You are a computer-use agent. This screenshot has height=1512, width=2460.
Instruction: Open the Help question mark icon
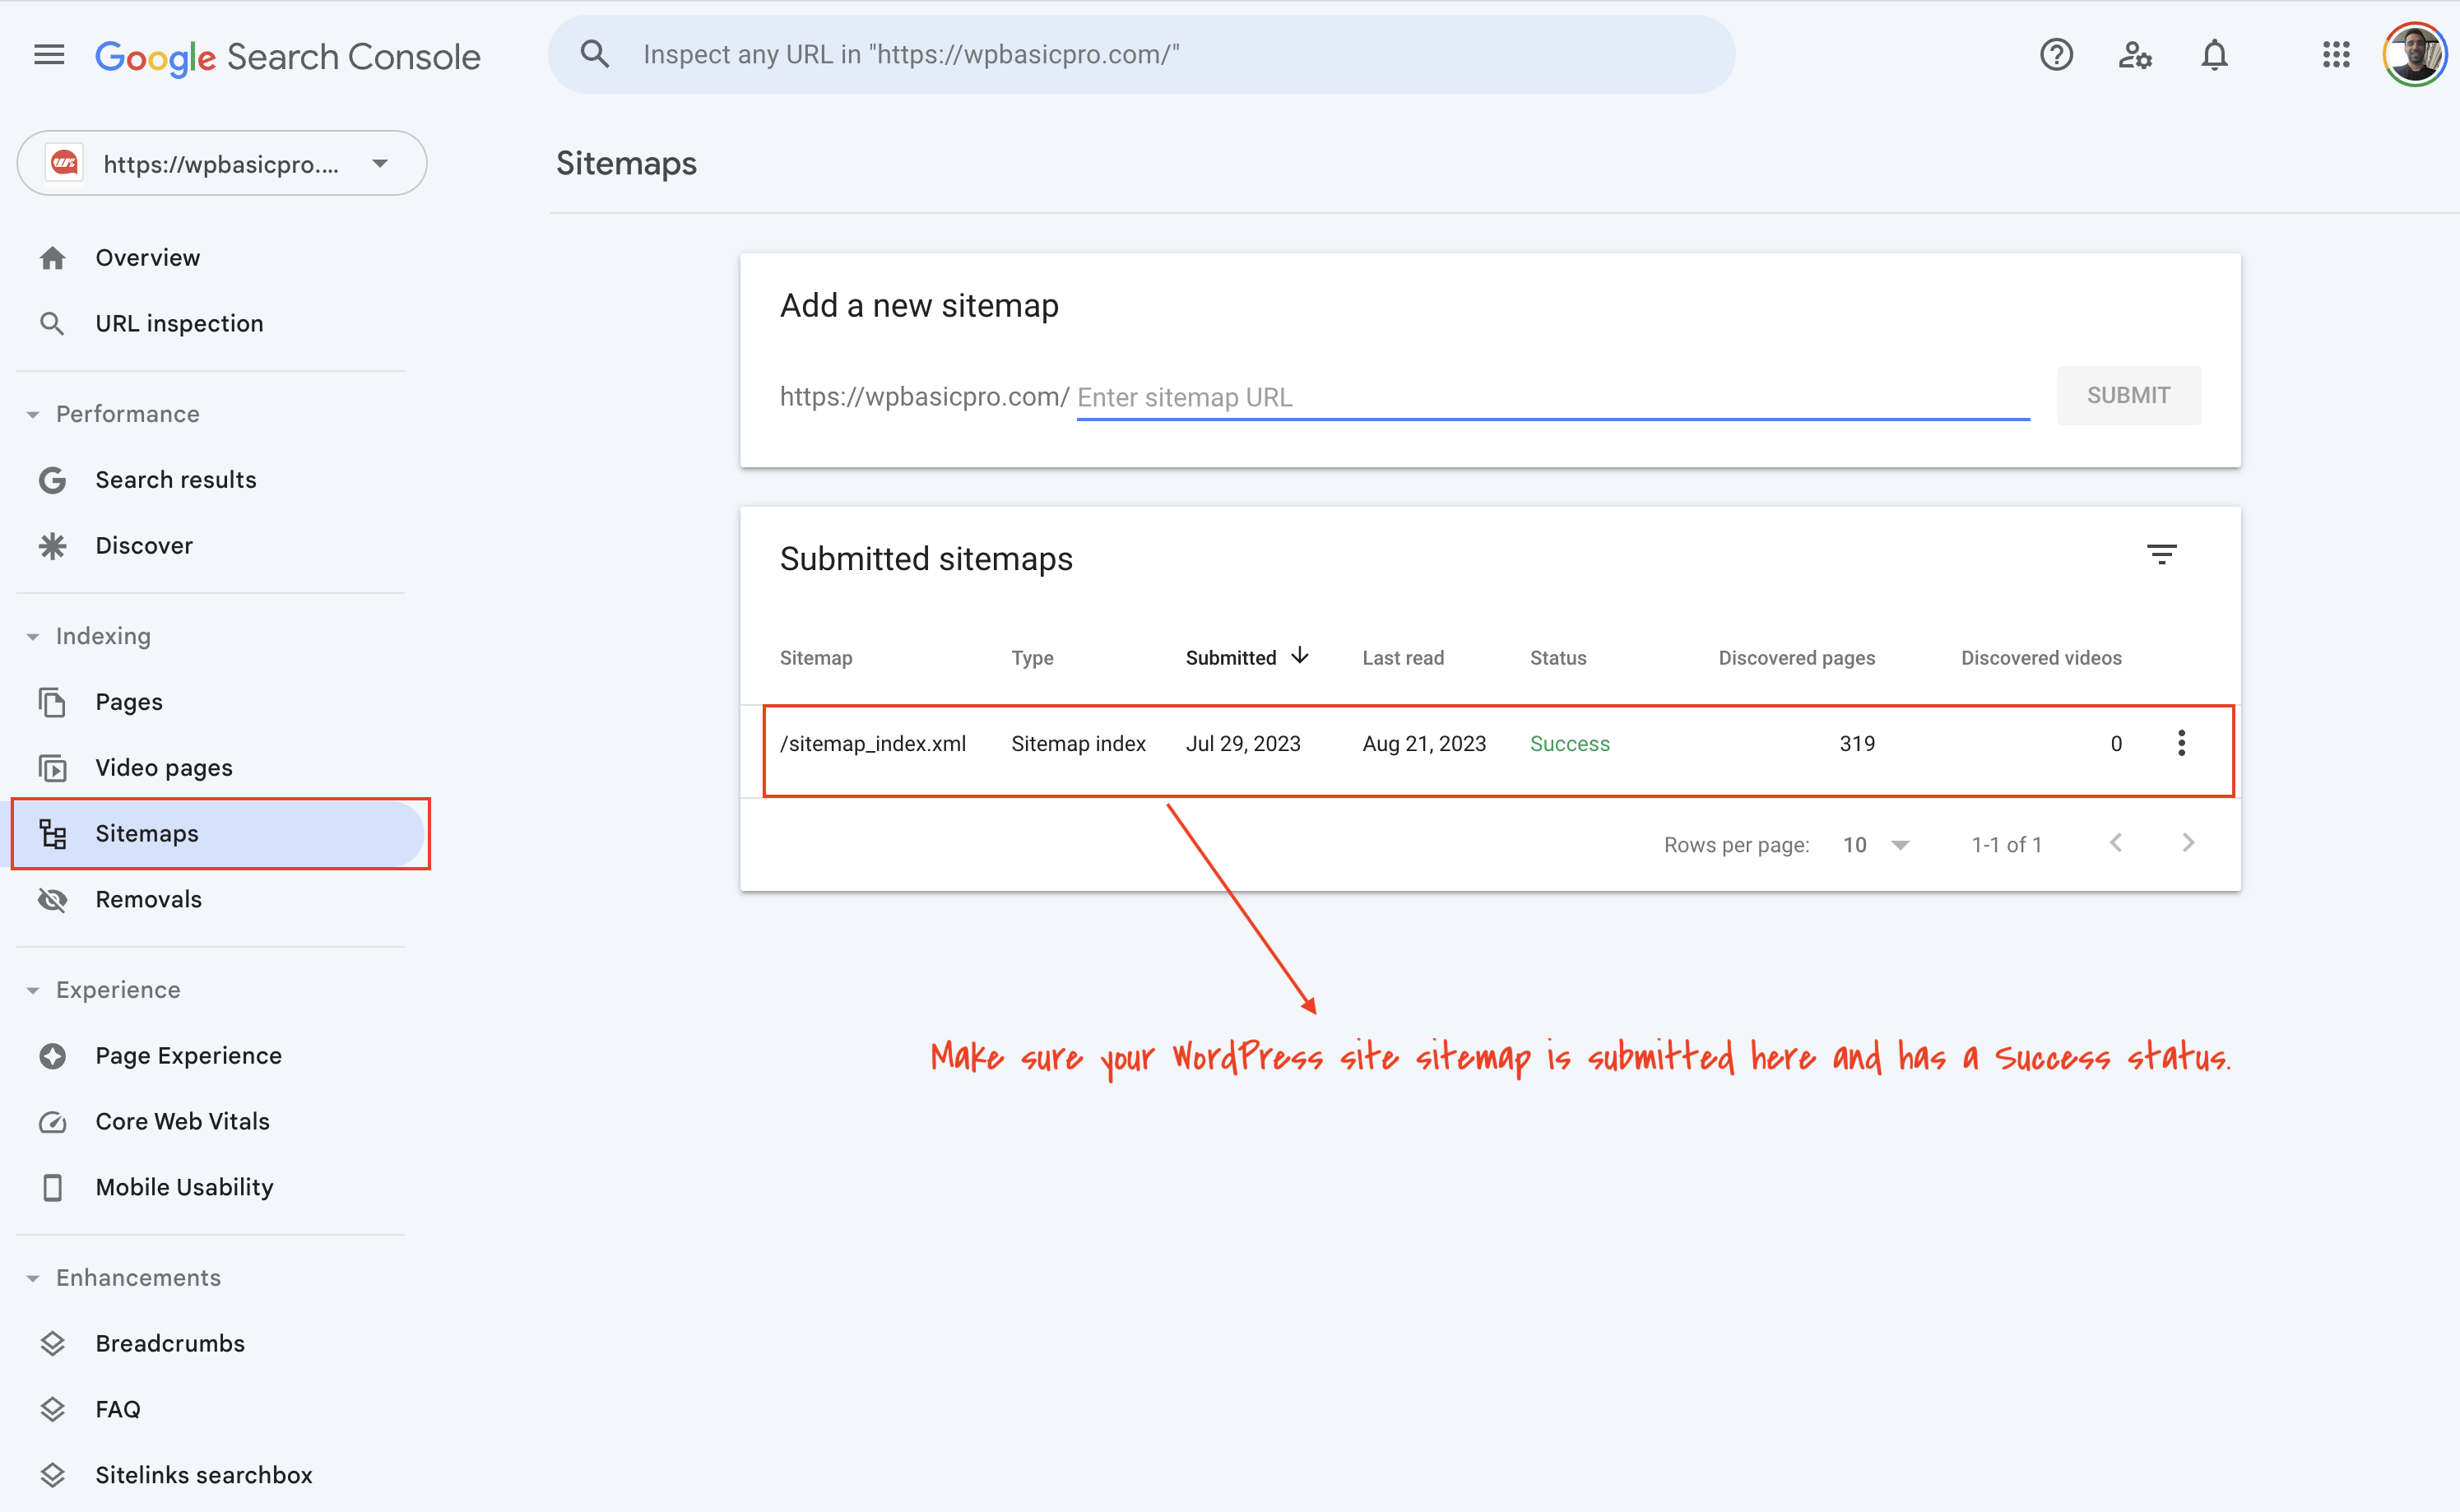[x=2056, y=55]
